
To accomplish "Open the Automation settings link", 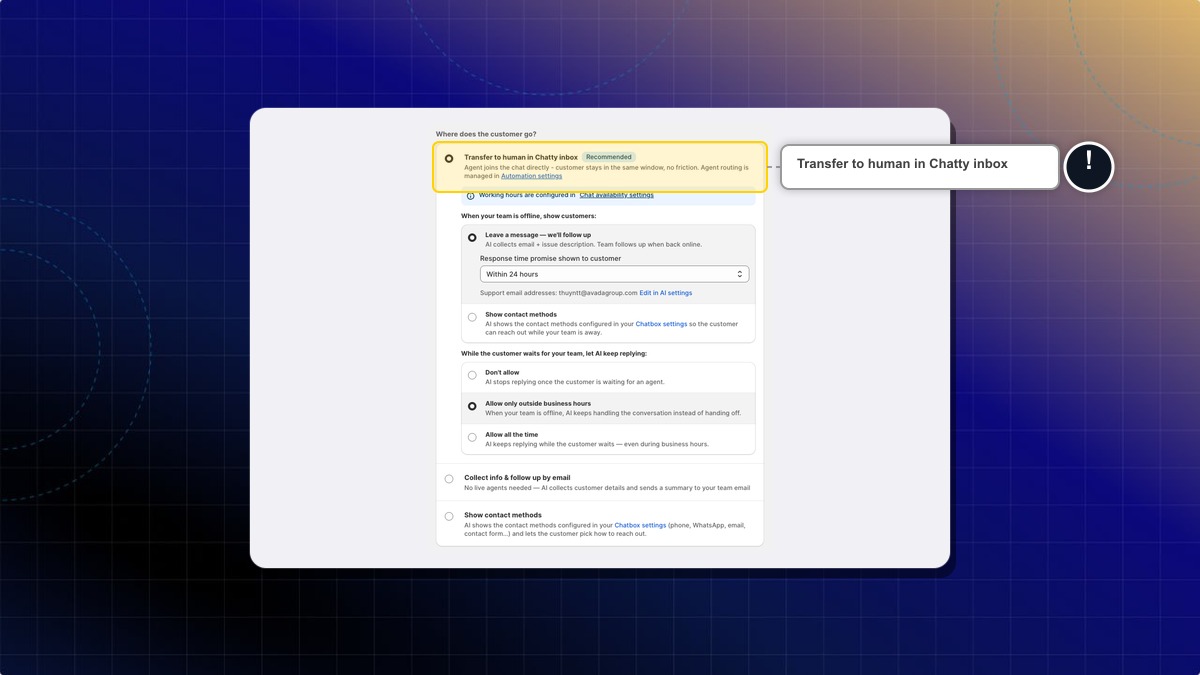I will click(531, 176).
